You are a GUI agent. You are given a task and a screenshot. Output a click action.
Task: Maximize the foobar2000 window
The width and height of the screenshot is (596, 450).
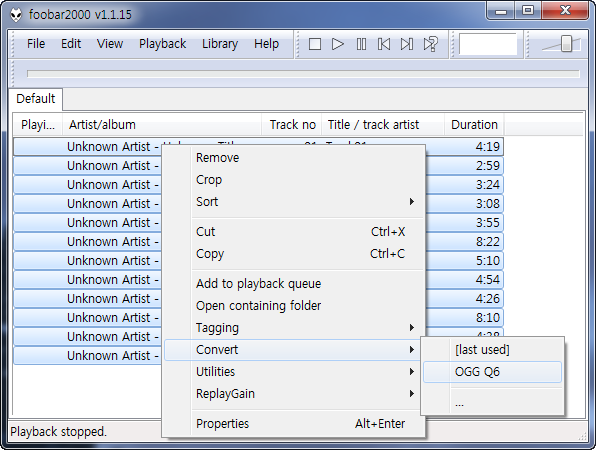coord(528,11)
